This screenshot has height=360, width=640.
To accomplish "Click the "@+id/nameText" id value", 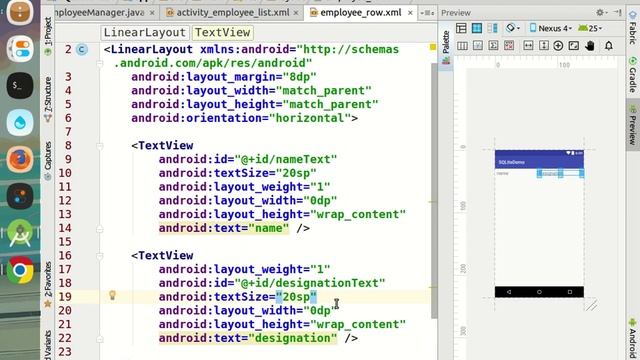I will tap(286, 159).
